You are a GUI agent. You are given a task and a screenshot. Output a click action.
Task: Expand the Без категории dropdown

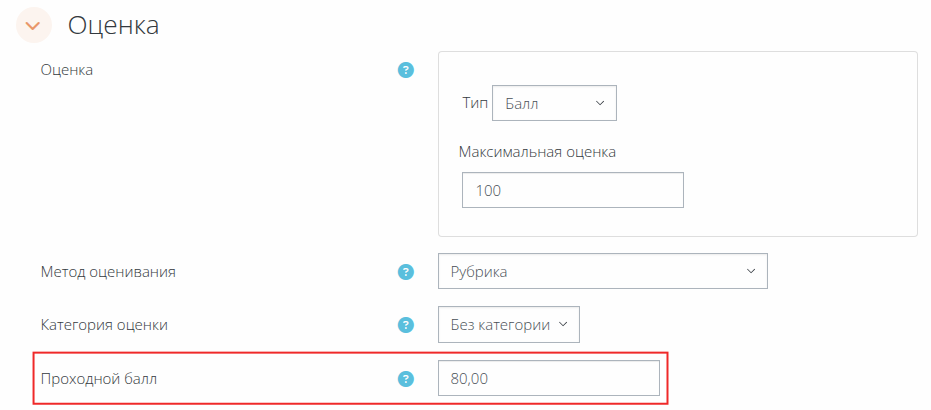tap(508, 324)
